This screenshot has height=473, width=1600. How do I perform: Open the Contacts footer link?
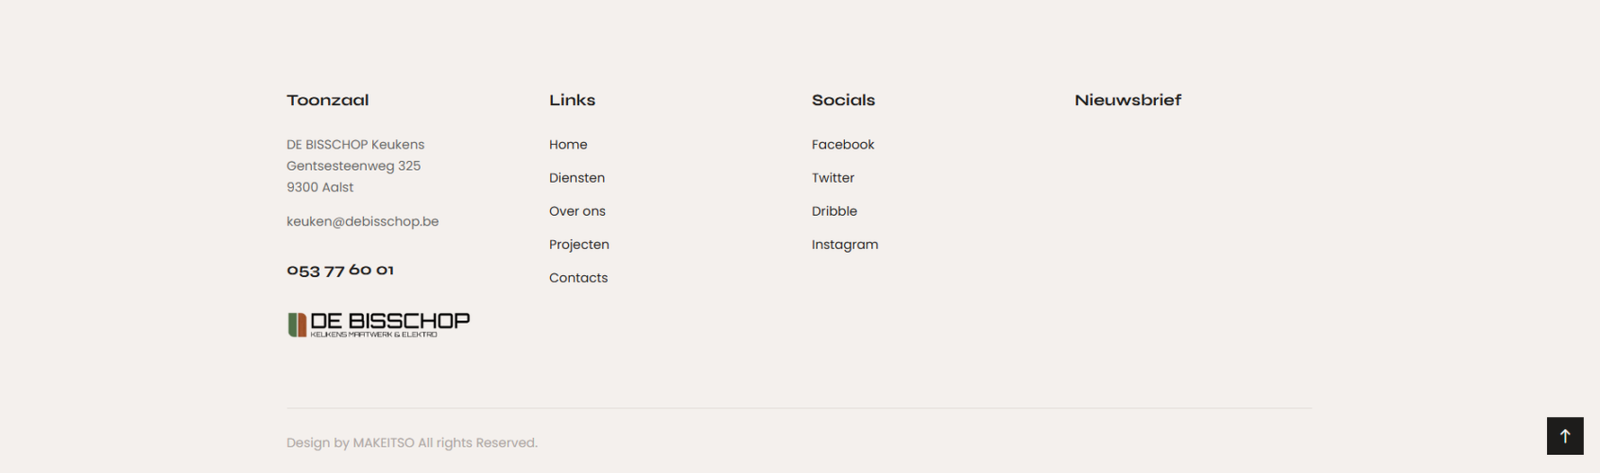(578, 278)
